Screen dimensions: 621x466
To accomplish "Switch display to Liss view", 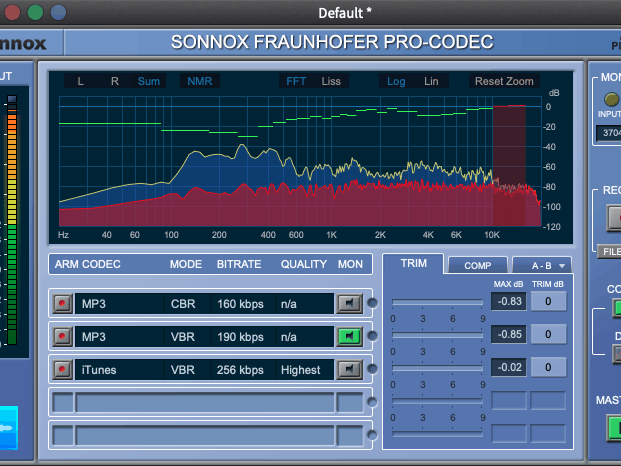I will (x=331, y=81).
